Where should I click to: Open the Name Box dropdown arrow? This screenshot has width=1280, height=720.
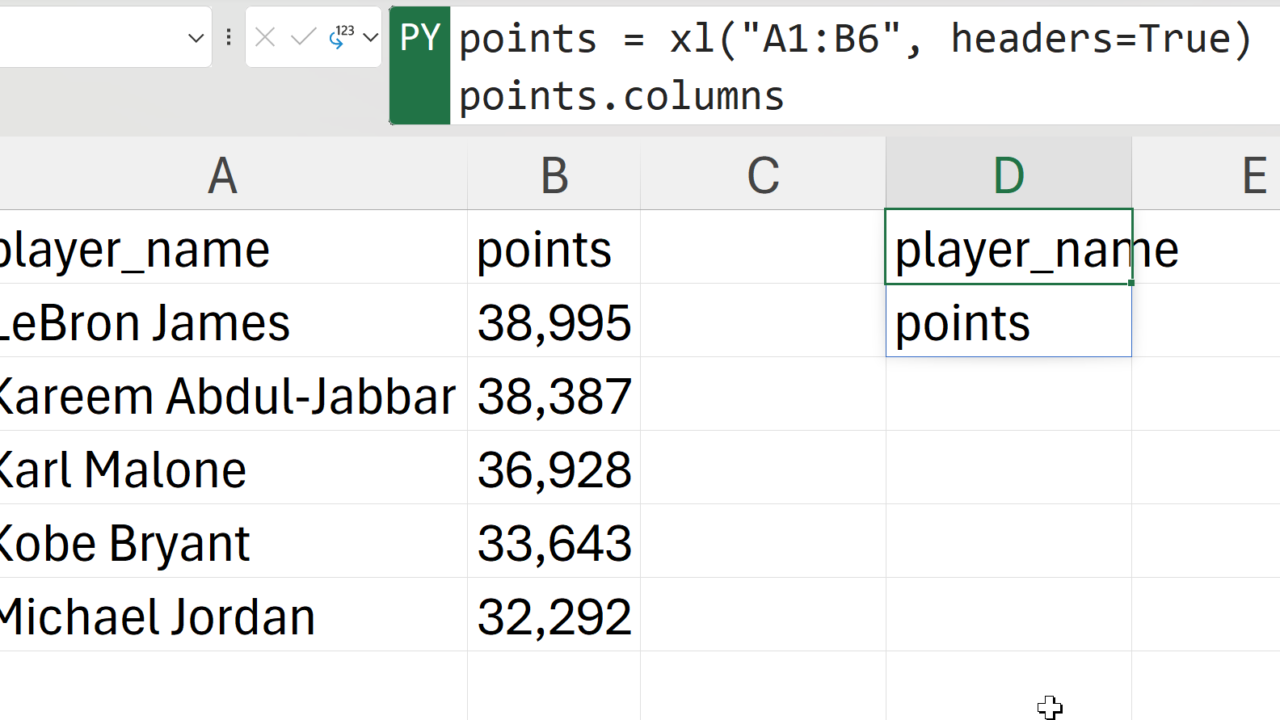pos(196,38)
